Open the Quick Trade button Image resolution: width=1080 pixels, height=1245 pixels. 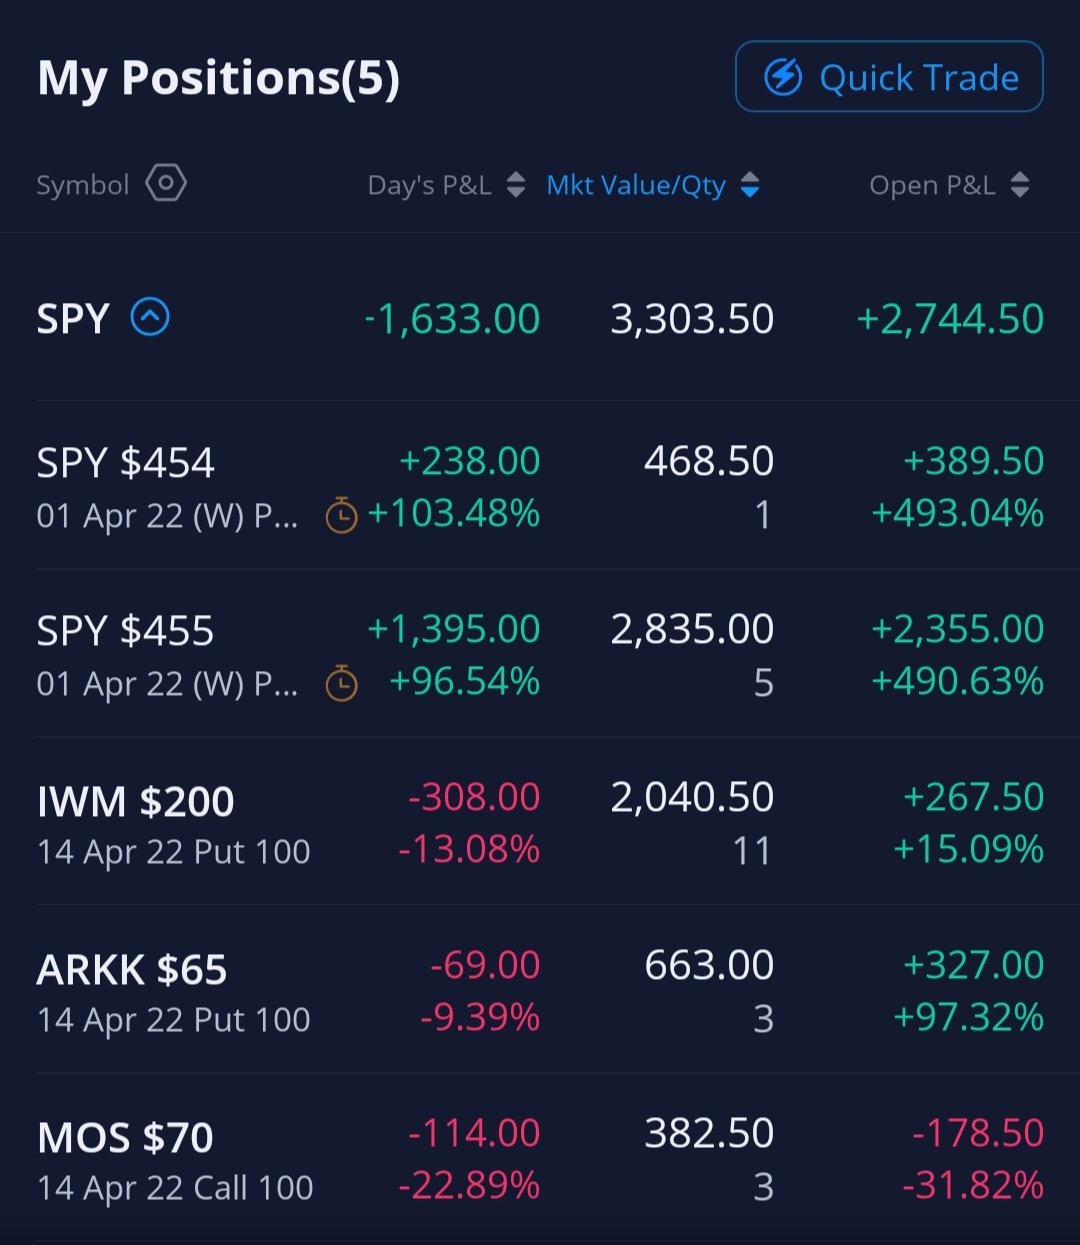tap(889, 77)
